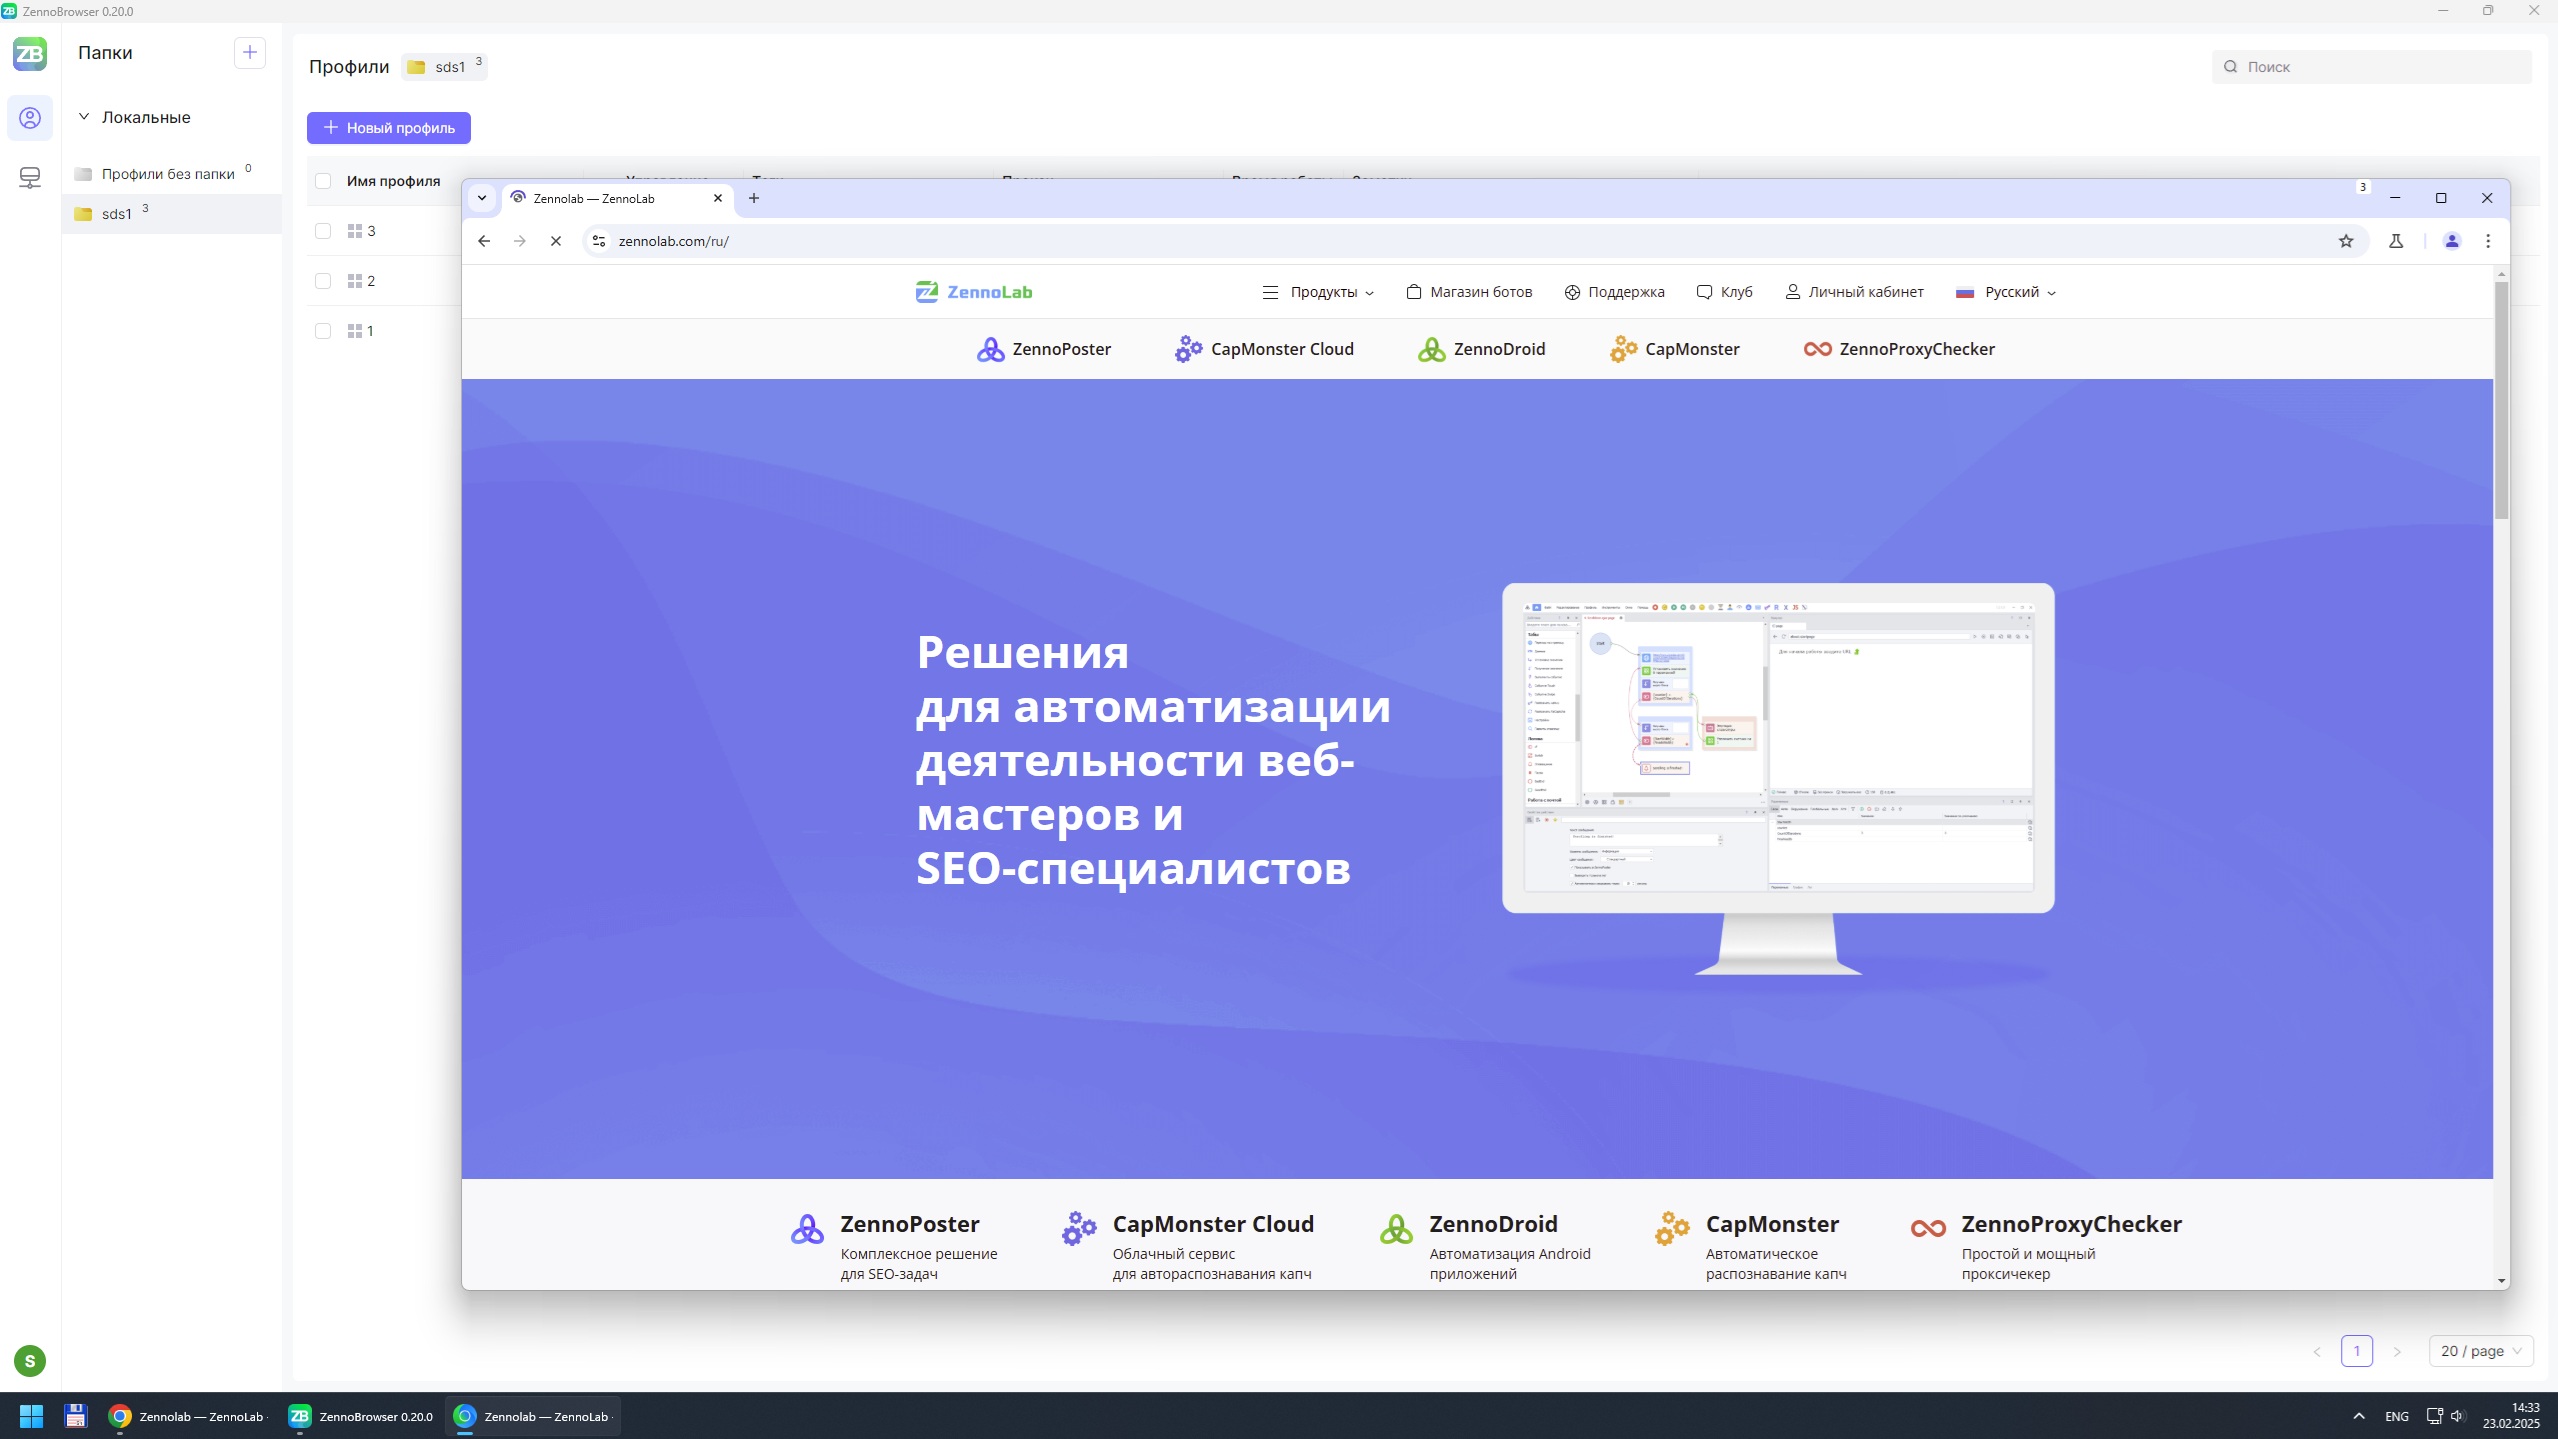Screen dimensions: 2558x1439
Task: Click the sds1 folder tag near Профили
Action: [444, 67]
